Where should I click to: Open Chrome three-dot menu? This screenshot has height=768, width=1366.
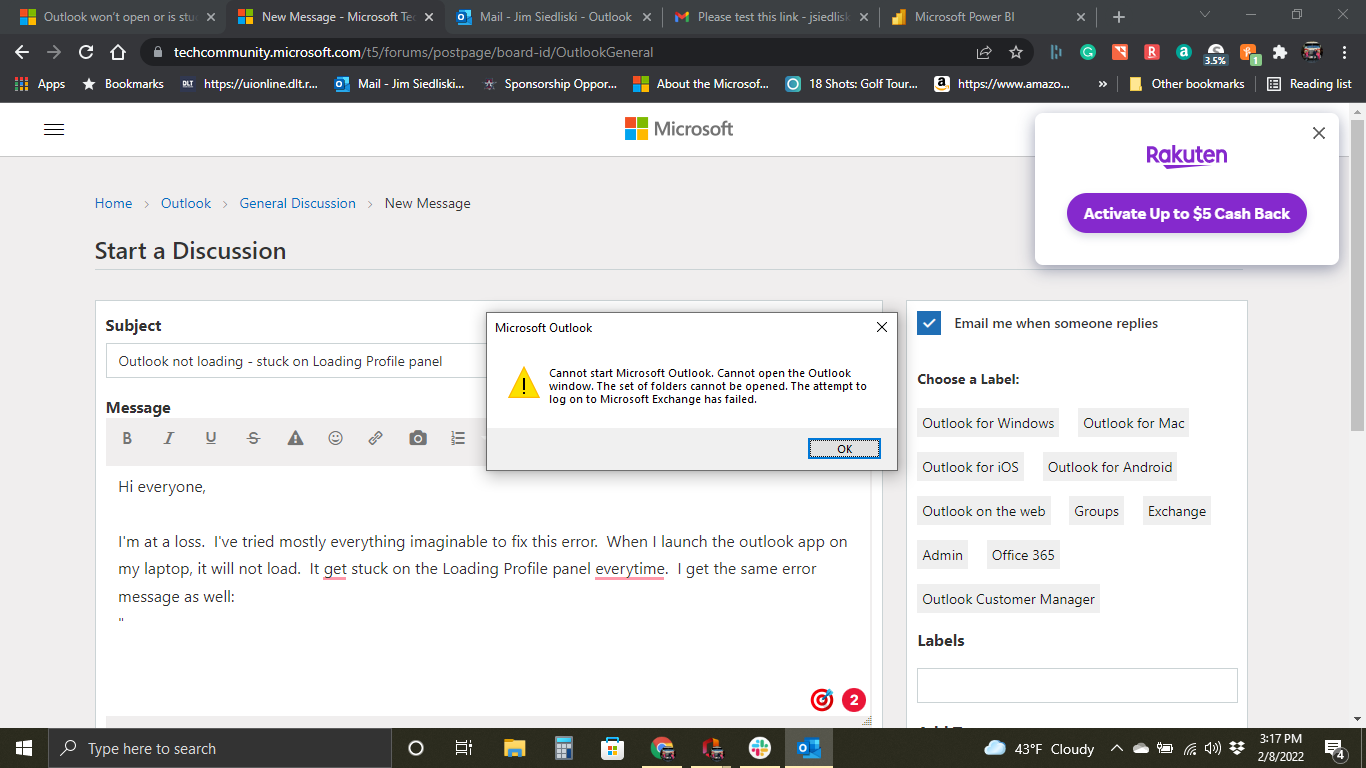(1345, 52)
